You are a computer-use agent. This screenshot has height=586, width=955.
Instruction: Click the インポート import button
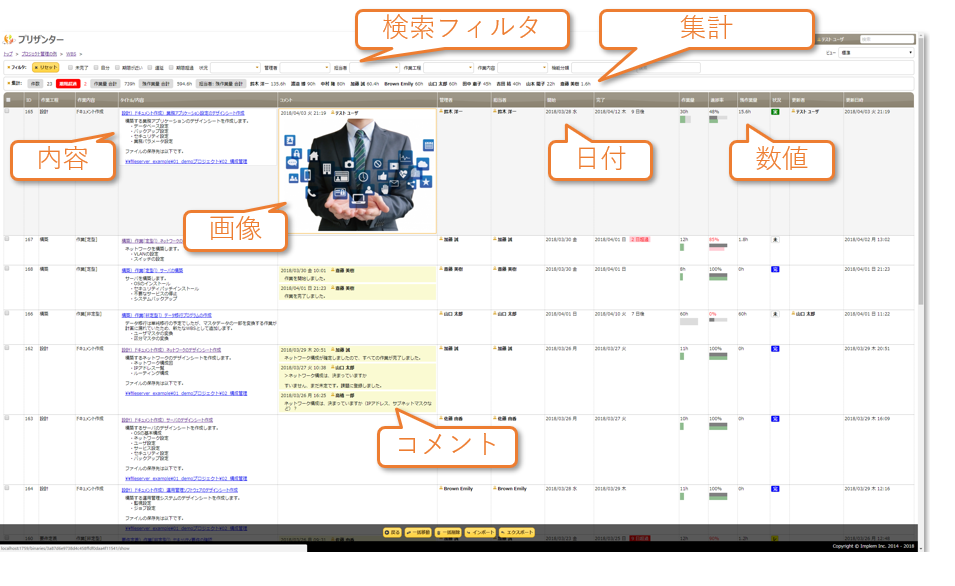coord(480,532)
